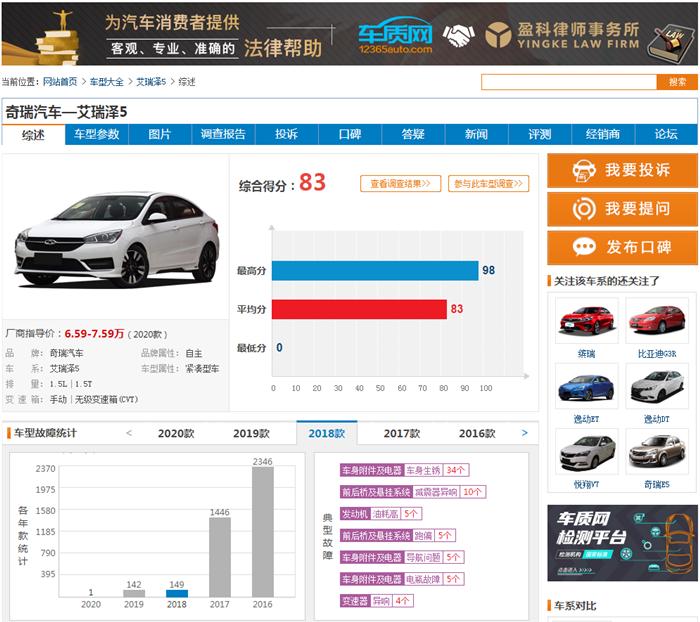The width and height of the screenshot is (700, 622).
Task: Switch to the 经销商 tab
Action: click(x=603, y=134)
